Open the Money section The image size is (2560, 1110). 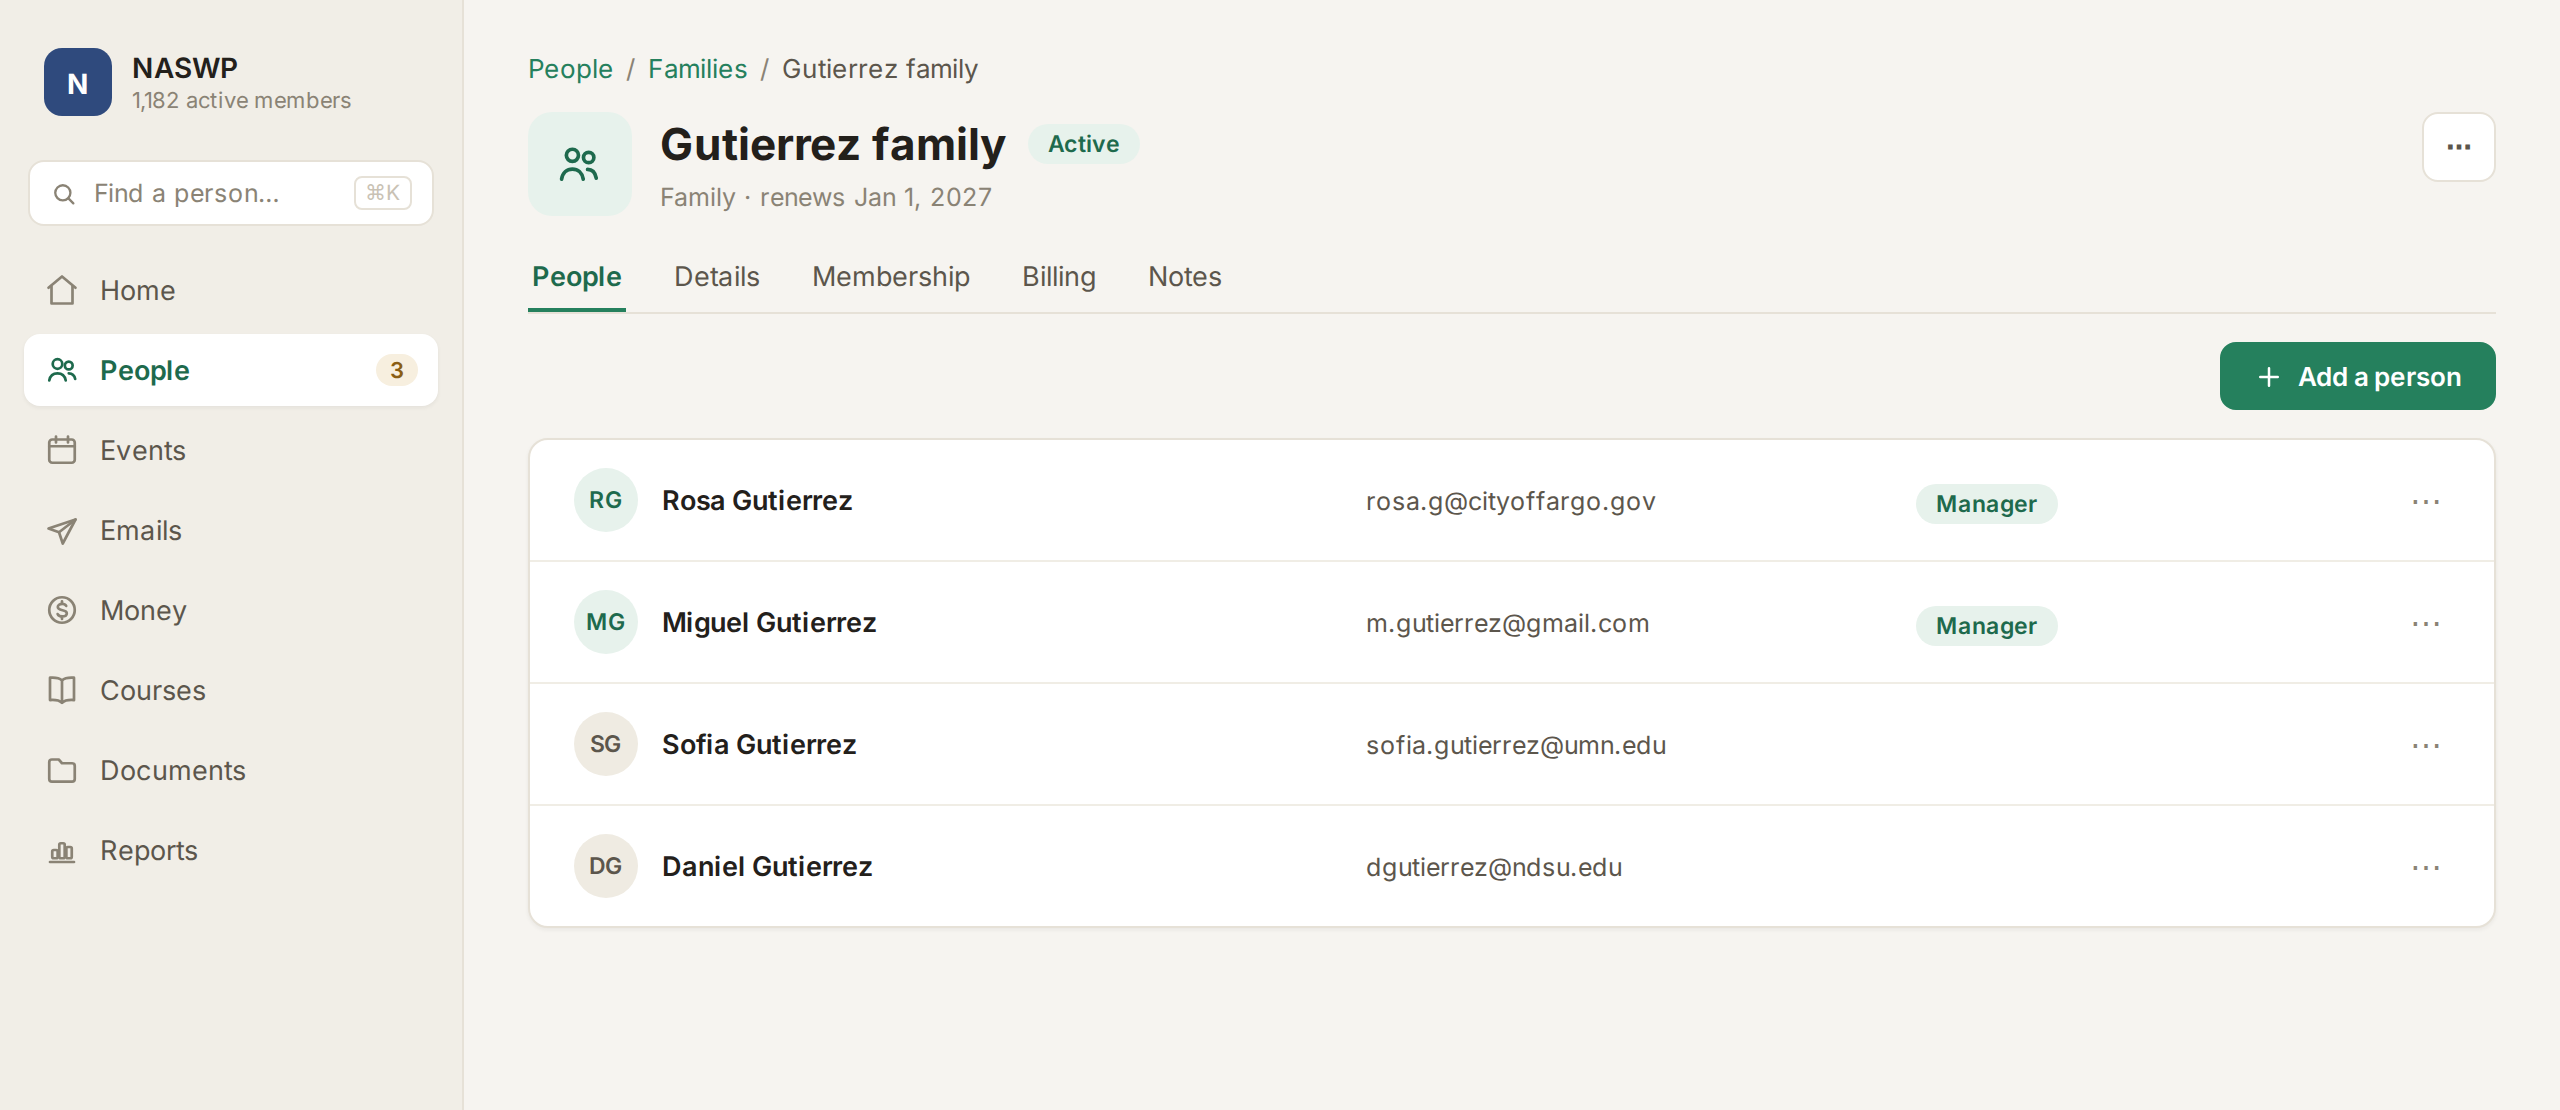[231, 610]
